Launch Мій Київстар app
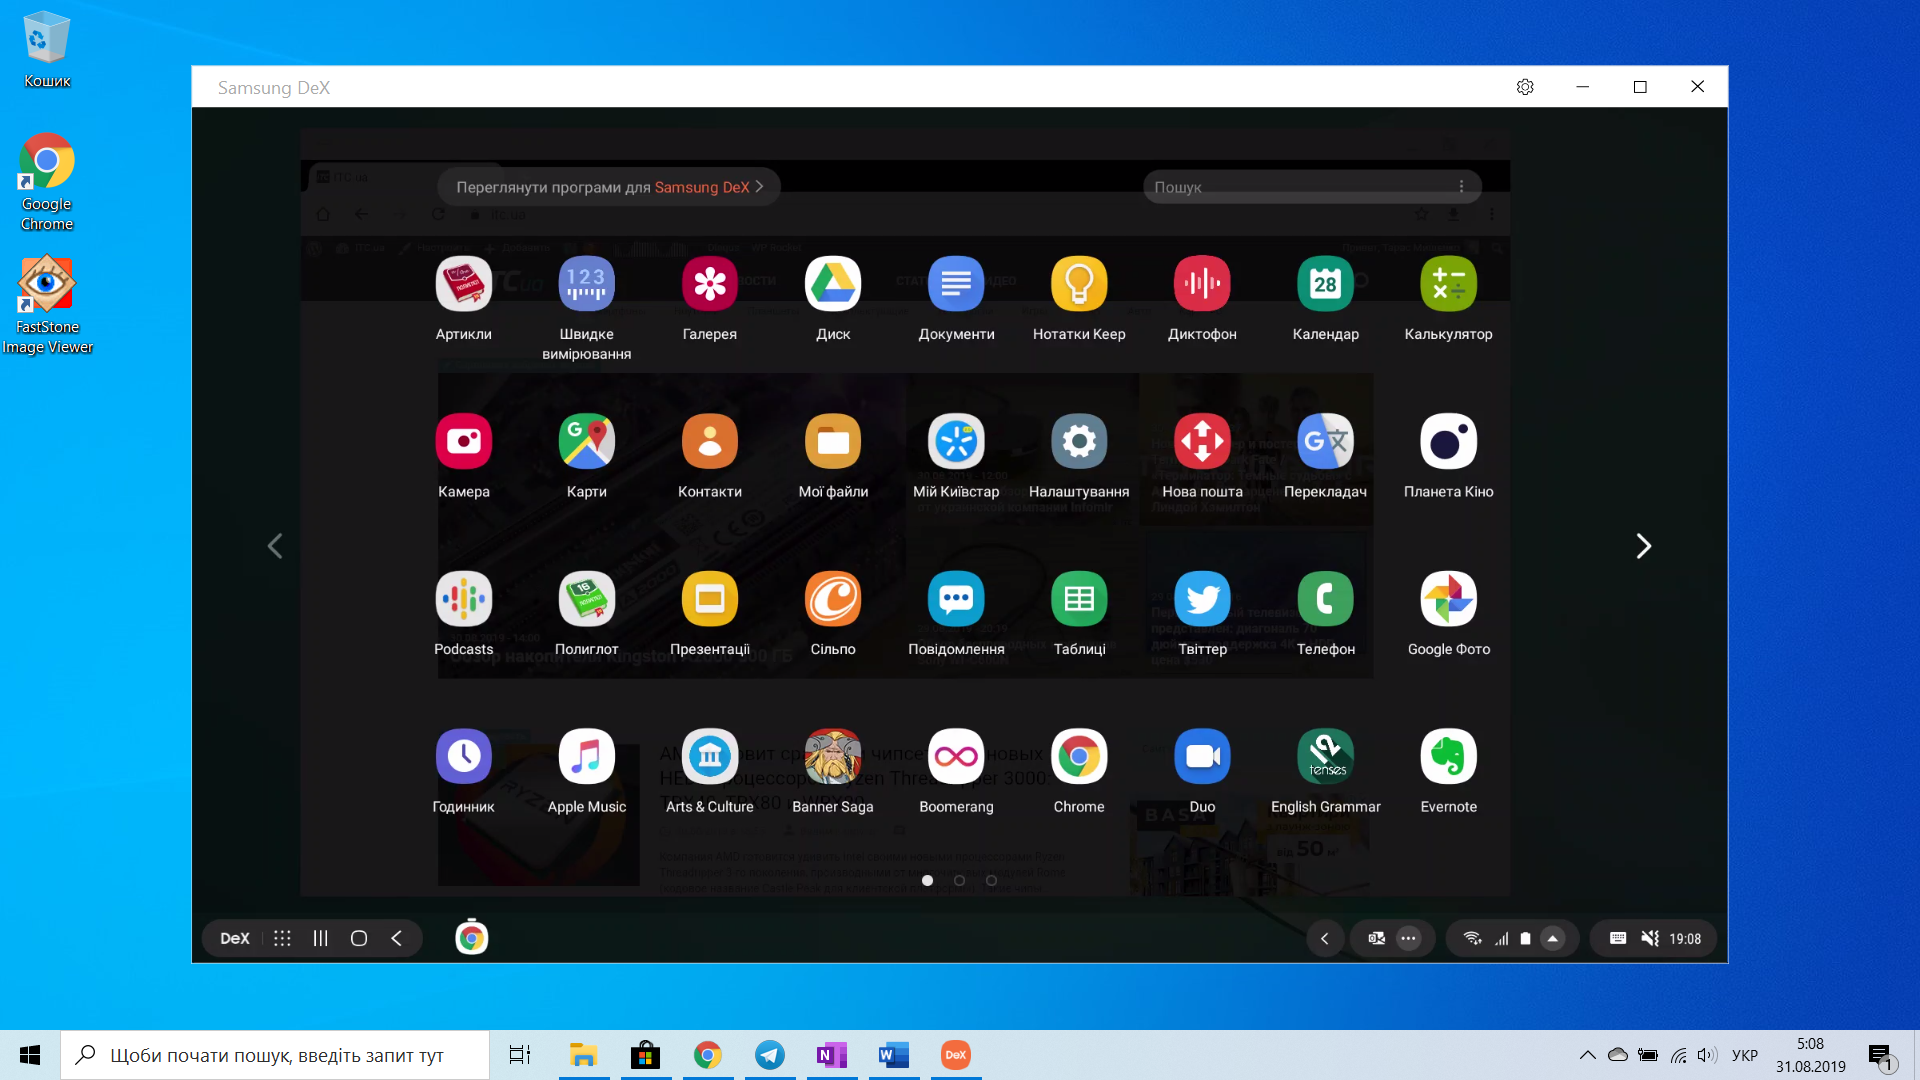Image resolution: width=1920 pixels, height=1080 pixels. pyautogui.click(x=956, y=441)
